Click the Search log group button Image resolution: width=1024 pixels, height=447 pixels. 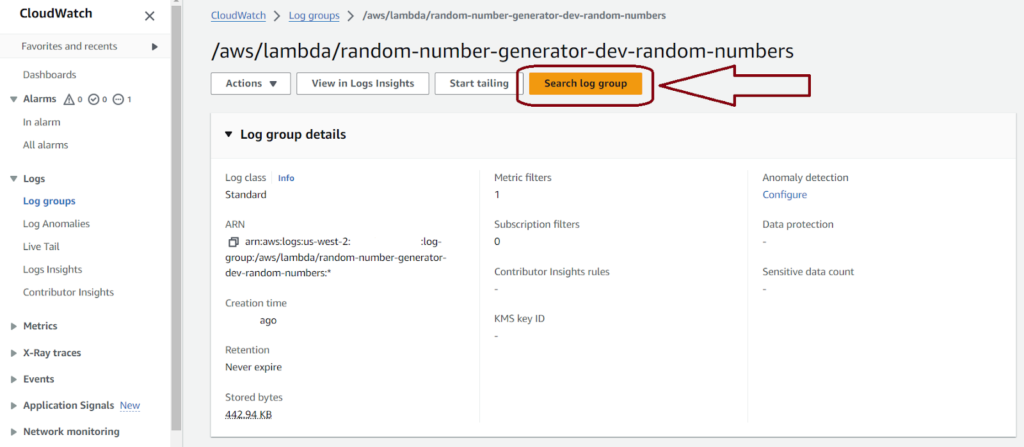(x=585, y=84)
